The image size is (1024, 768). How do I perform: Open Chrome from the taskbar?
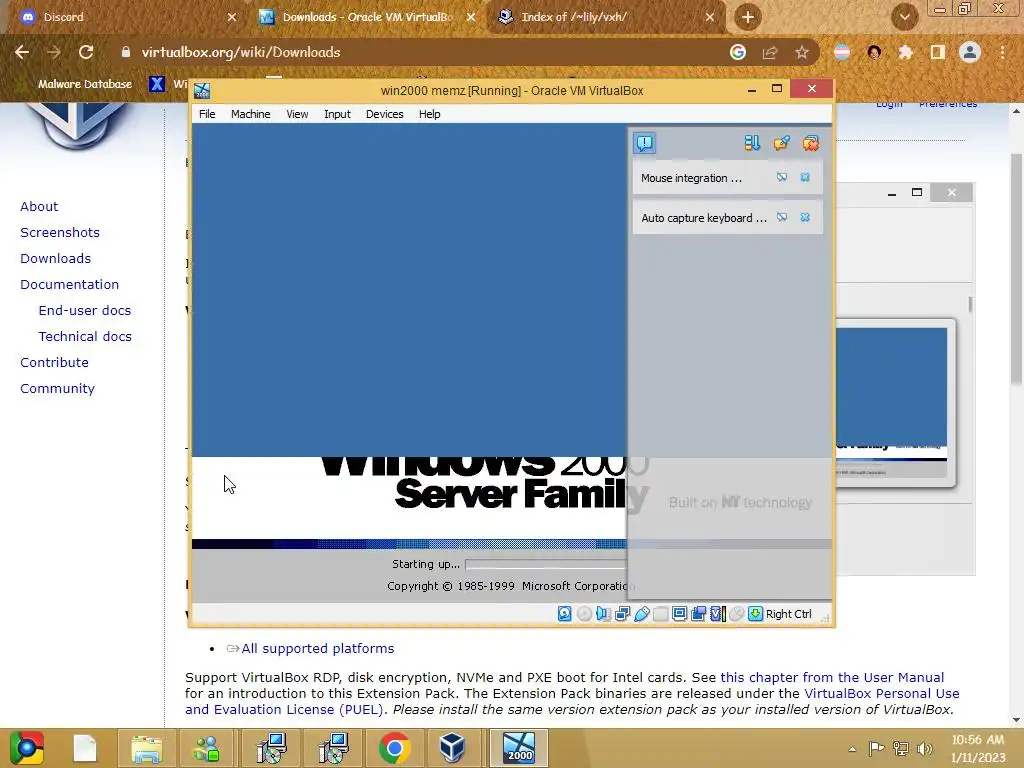pos(394,748)
